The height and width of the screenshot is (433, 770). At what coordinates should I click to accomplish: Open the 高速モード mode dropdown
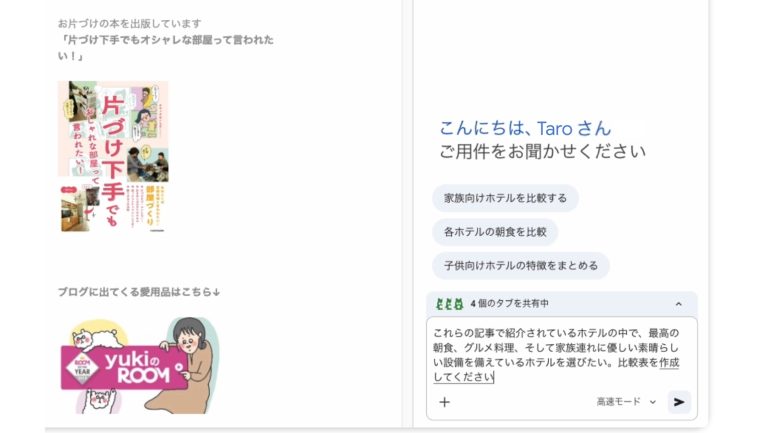coord(626,402)
